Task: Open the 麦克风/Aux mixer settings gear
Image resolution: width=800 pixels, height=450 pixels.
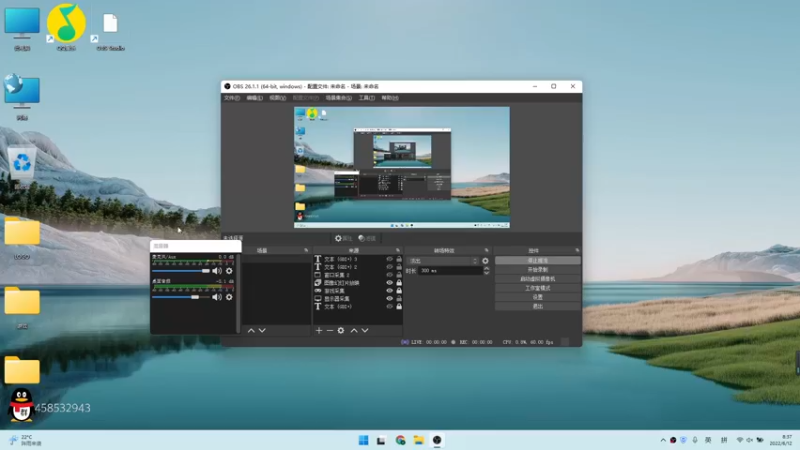Action: tap(229, 271)
